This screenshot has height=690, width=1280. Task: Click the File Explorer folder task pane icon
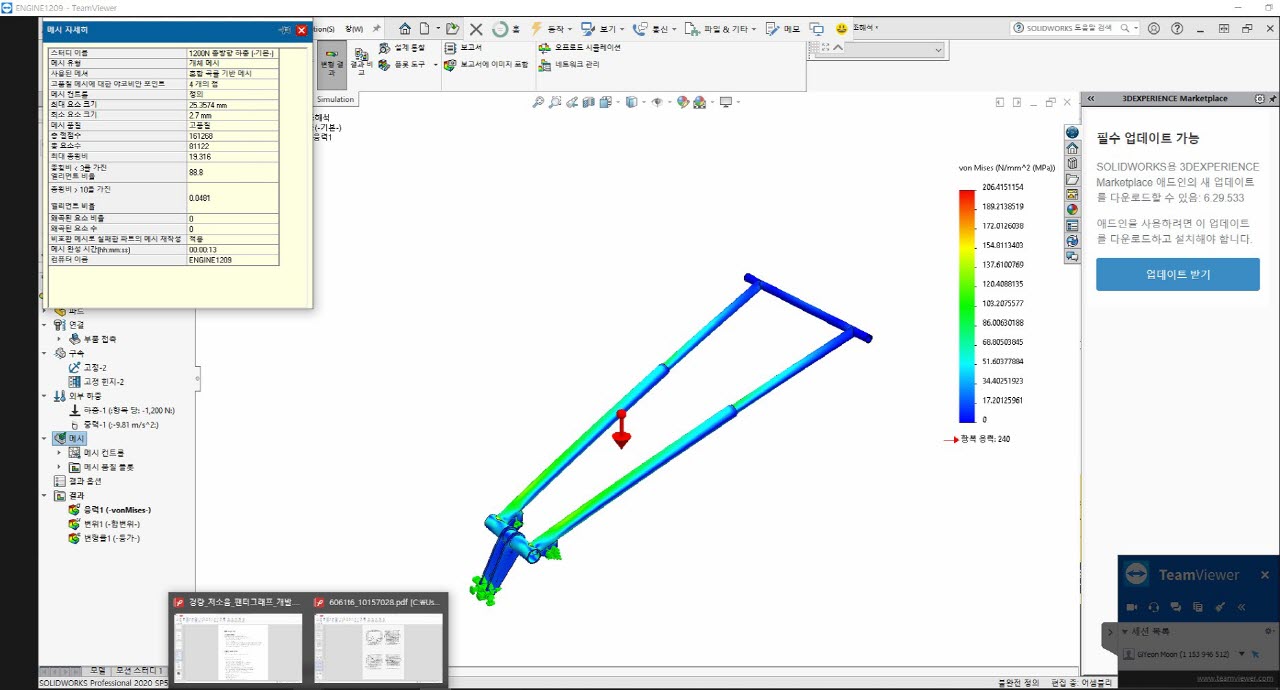click(1072, 179)
